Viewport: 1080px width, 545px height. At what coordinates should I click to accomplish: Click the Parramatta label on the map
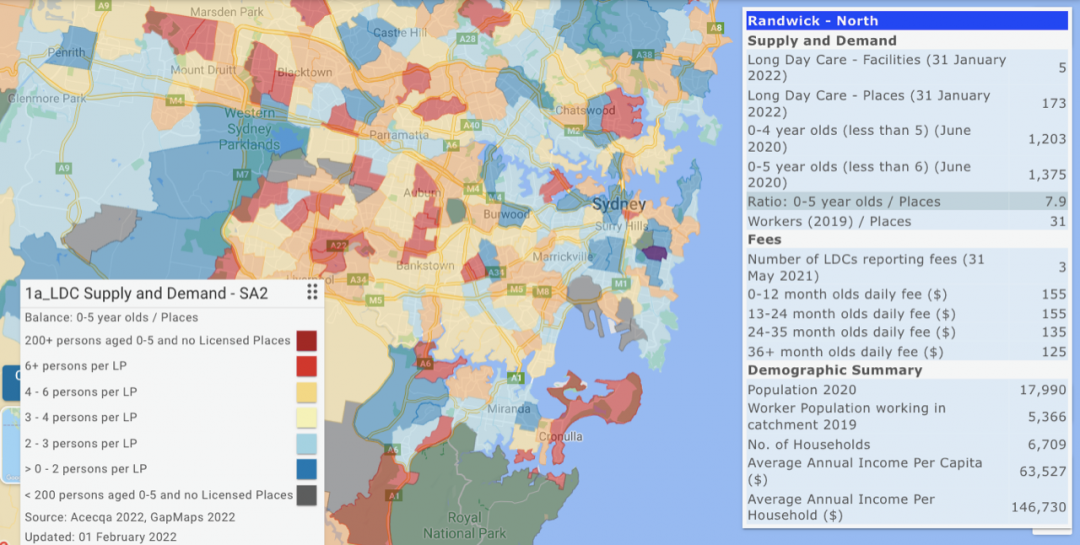pyautogui.click(x=400, y=134)
